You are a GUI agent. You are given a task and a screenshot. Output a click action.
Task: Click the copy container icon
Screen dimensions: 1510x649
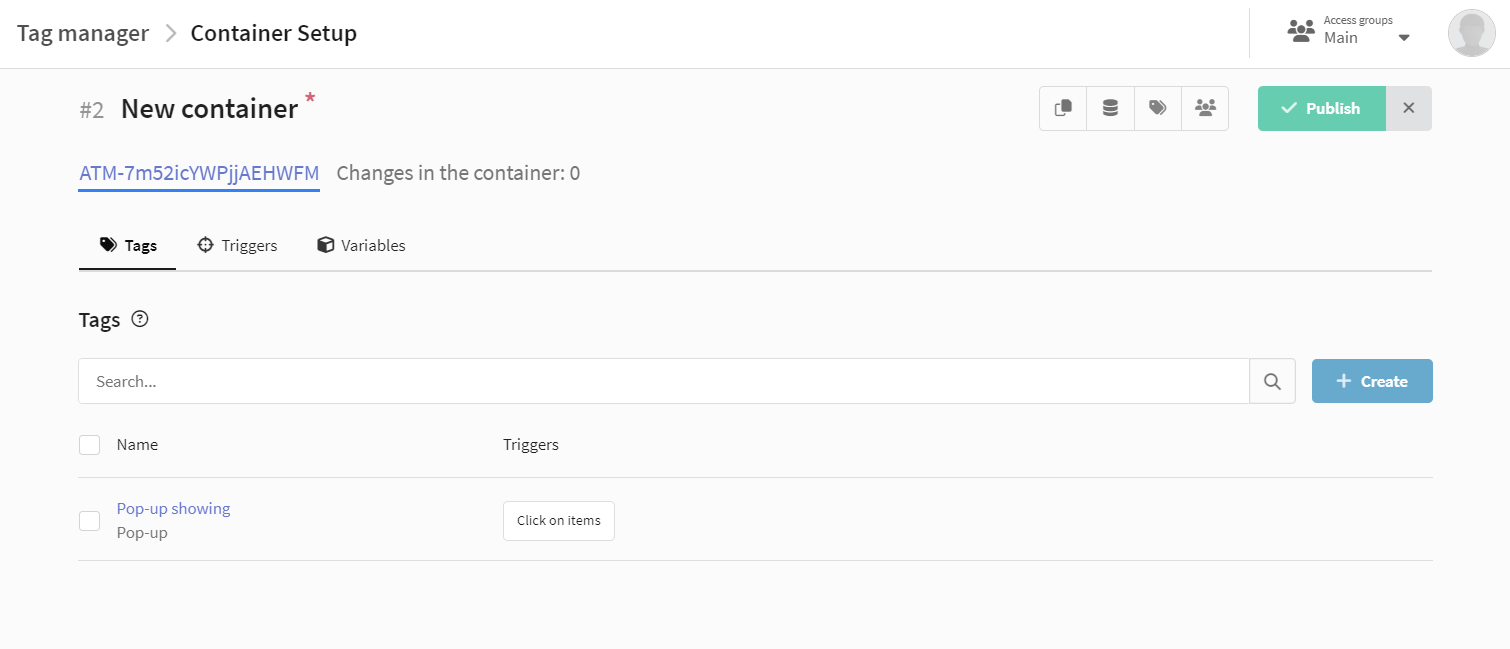coord(1063,108)
